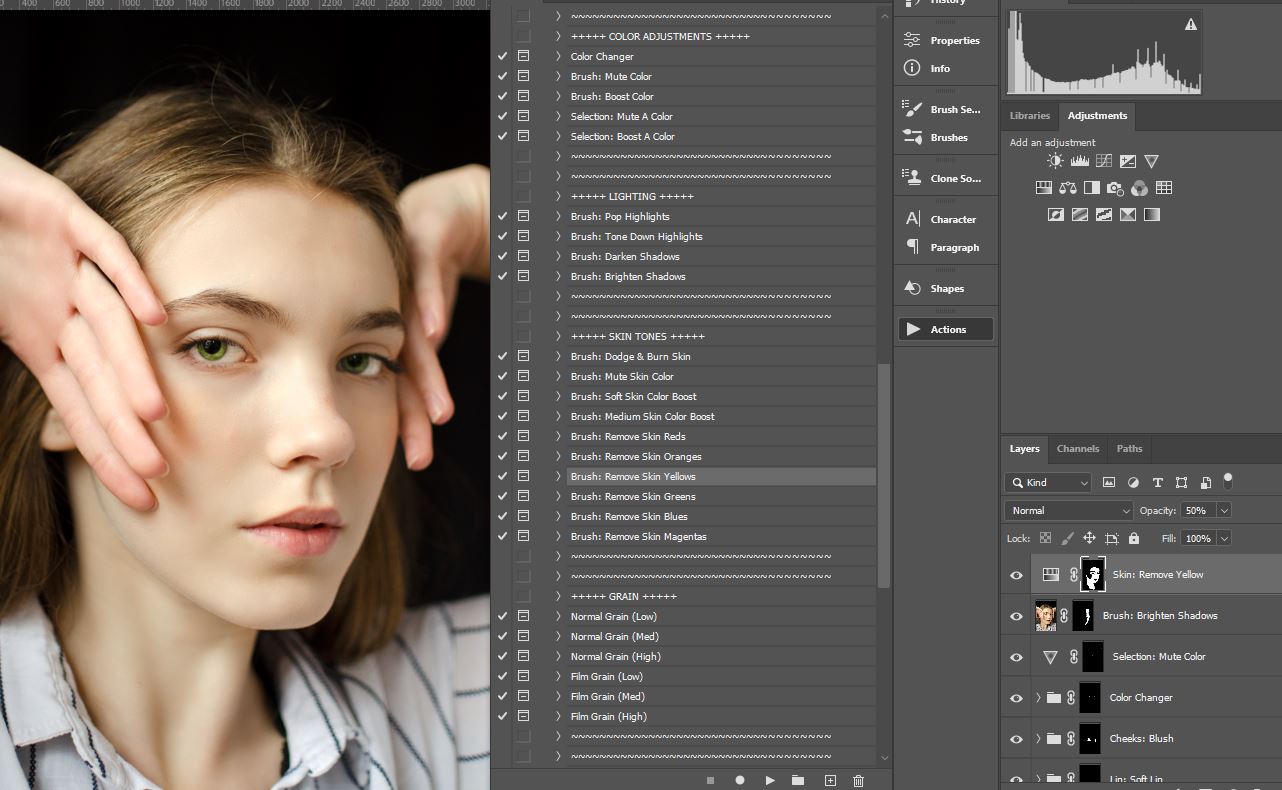Open the Libraries tab
The image size is (1282, 790).
(1029, 116)
